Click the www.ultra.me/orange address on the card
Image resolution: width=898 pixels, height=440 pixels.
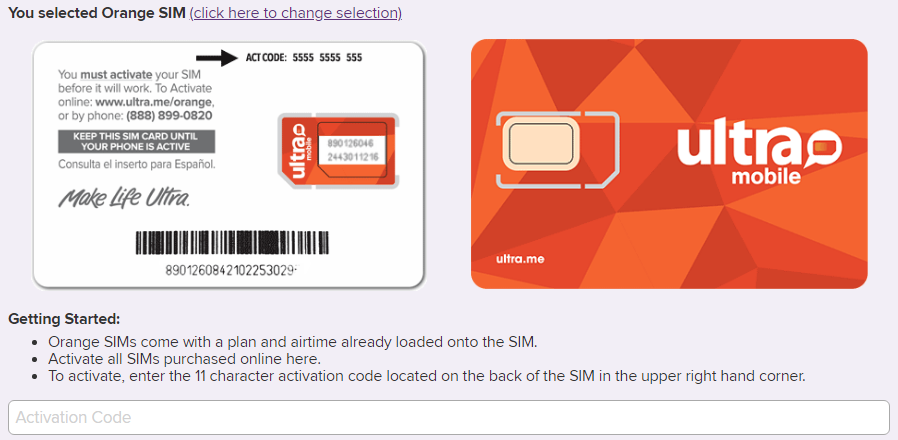tap(155, 102)
